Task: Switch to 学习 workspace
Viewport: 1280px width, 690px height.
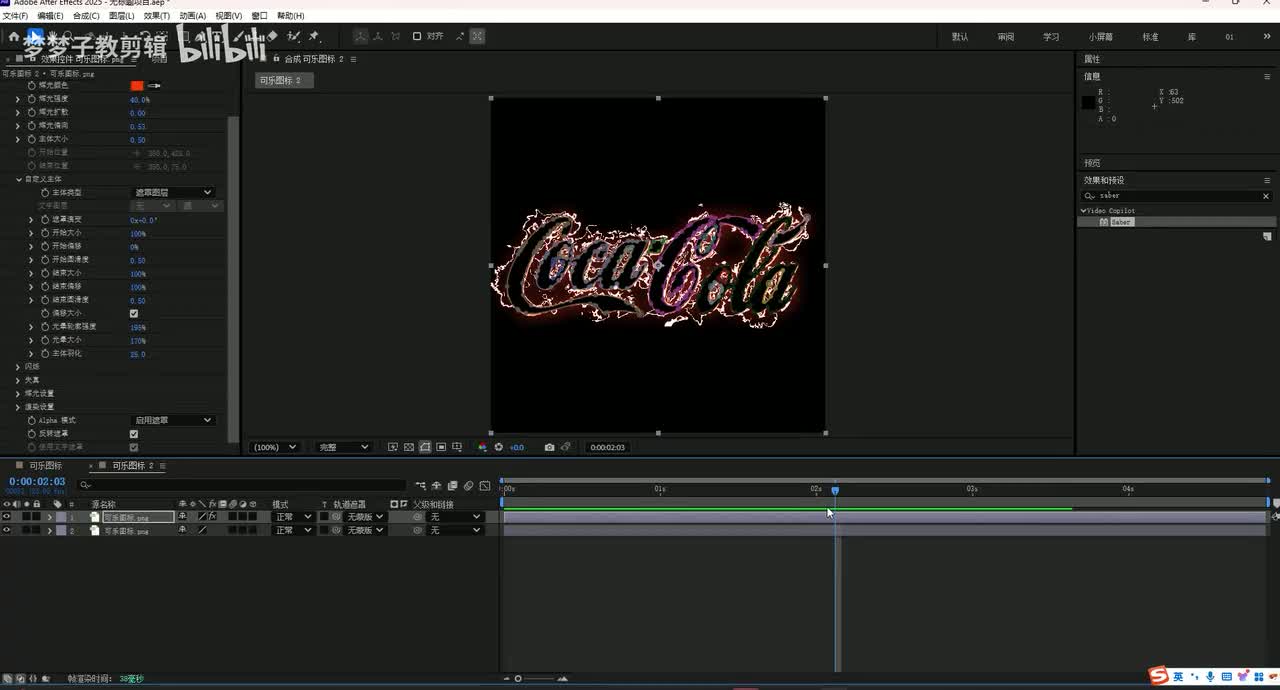Action: 1051,37
